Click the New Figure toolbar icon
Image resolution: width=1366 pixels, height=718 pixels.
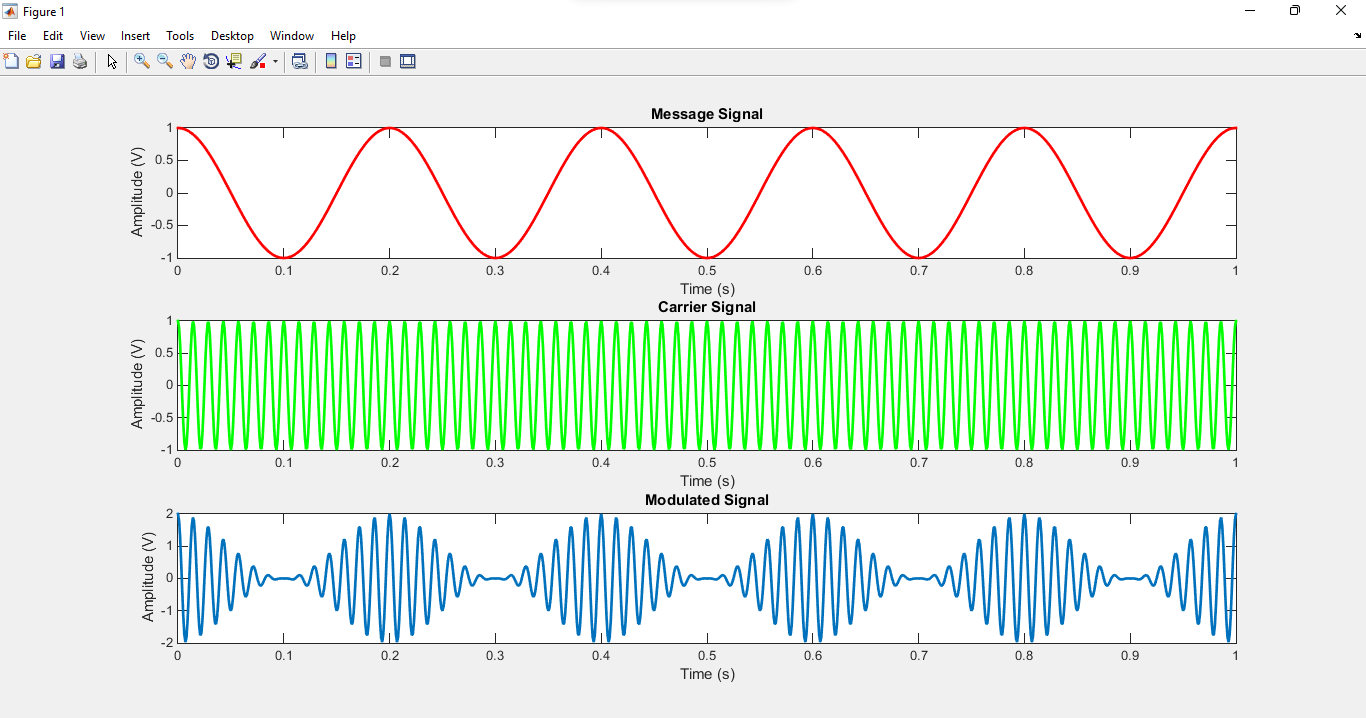(x=12, y=62)
